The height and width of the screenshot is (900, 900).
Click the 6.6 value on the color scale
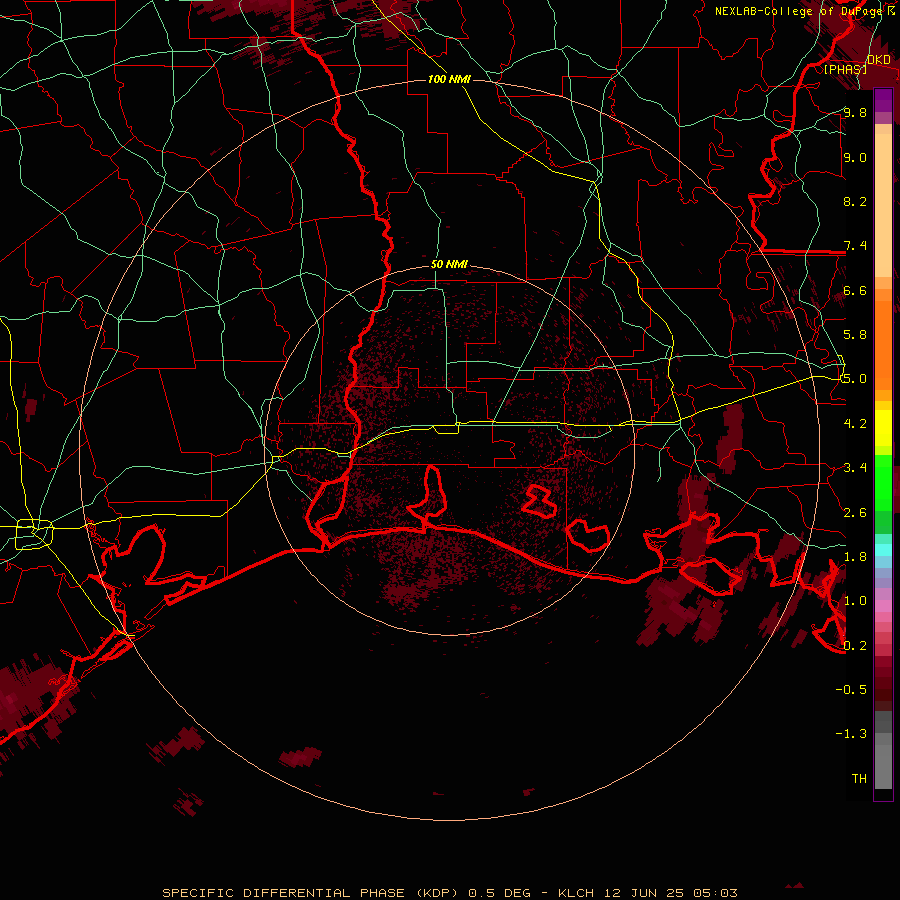[x=855, y=290]
